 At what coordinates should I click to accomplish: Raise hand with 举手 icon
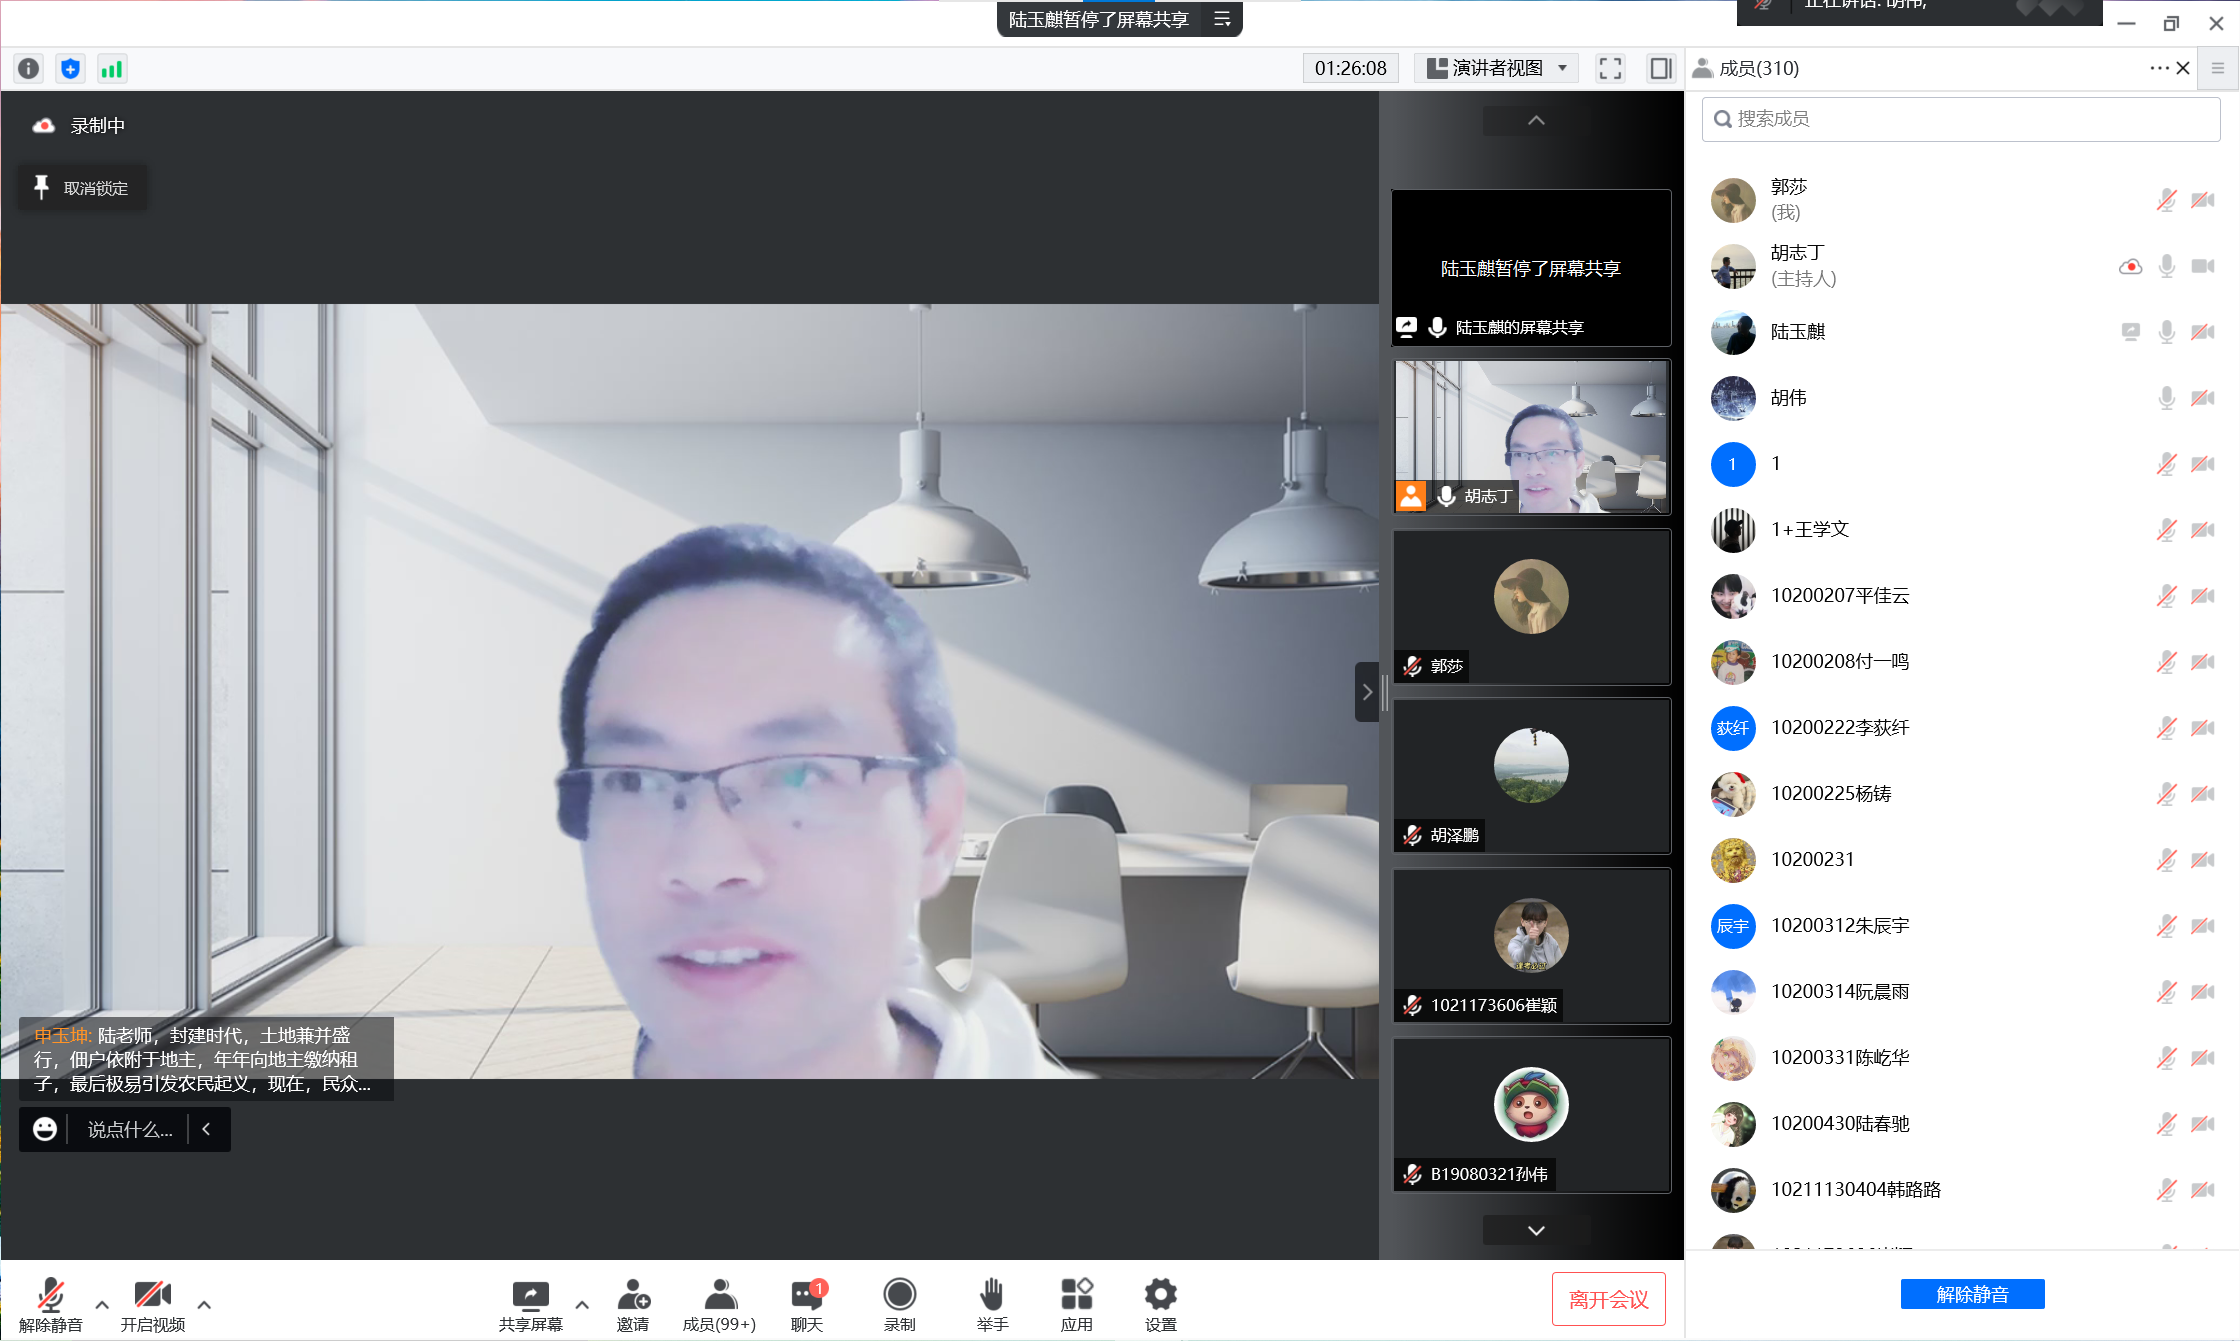point(991,1303)
